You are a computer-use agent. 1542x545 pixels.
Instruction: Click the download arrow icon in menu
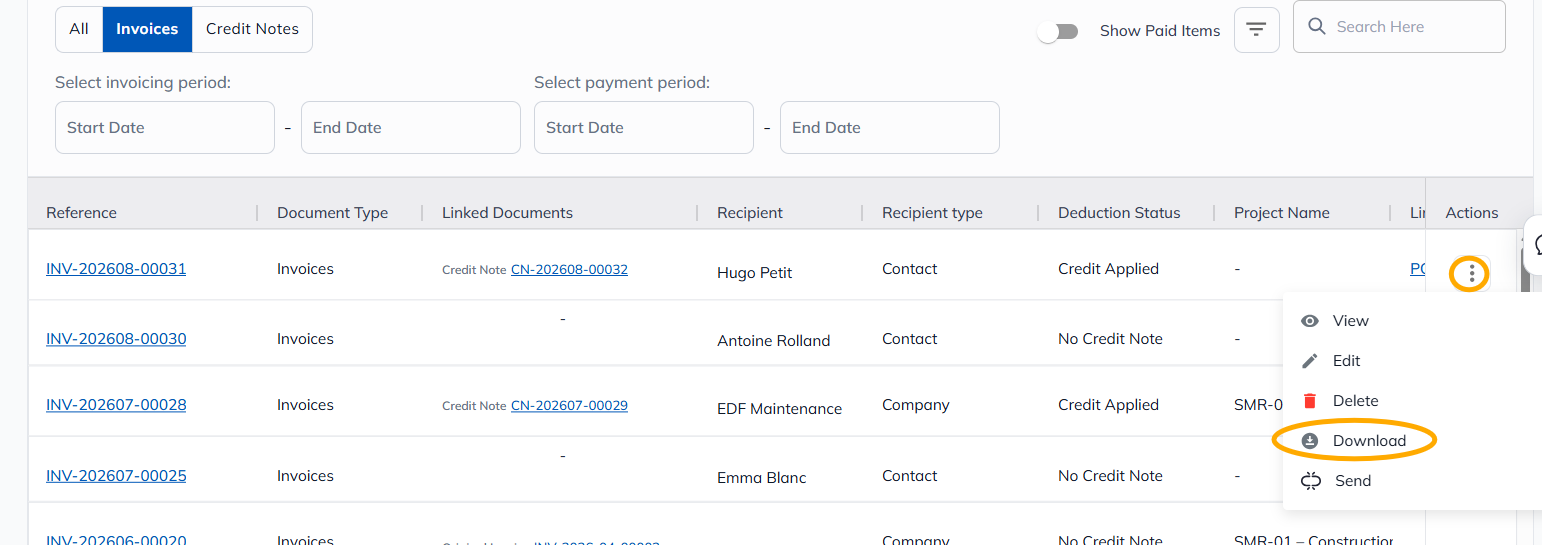tap(1309, 441)
